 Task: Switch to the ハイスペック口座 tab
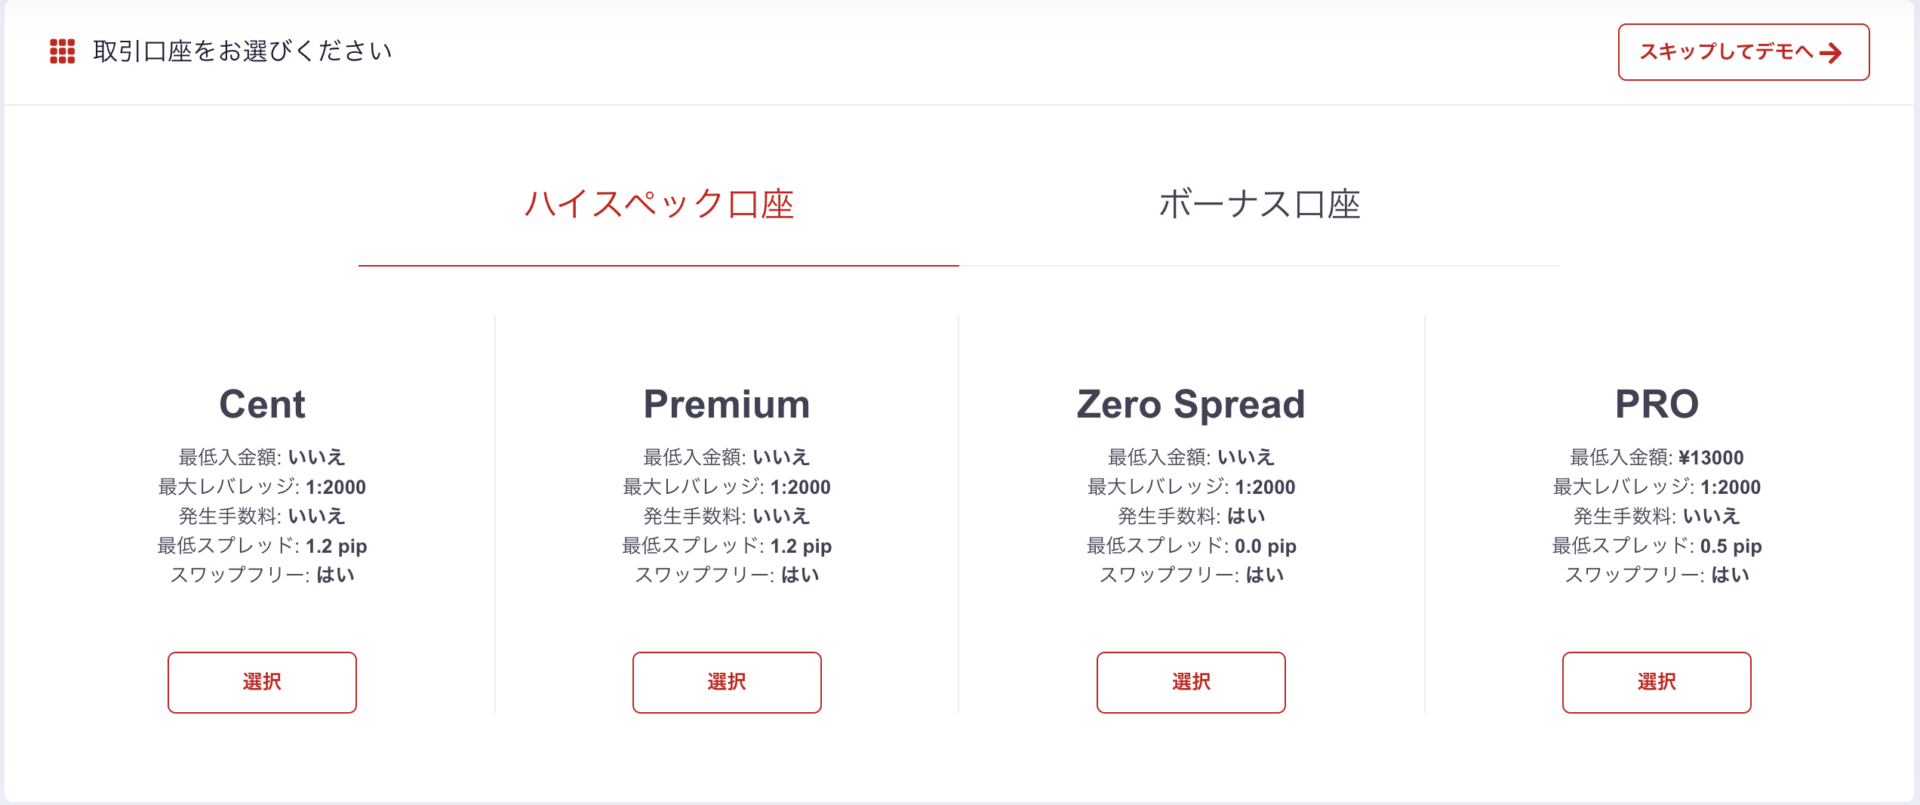pyautogui.click(x=658, y=205)
